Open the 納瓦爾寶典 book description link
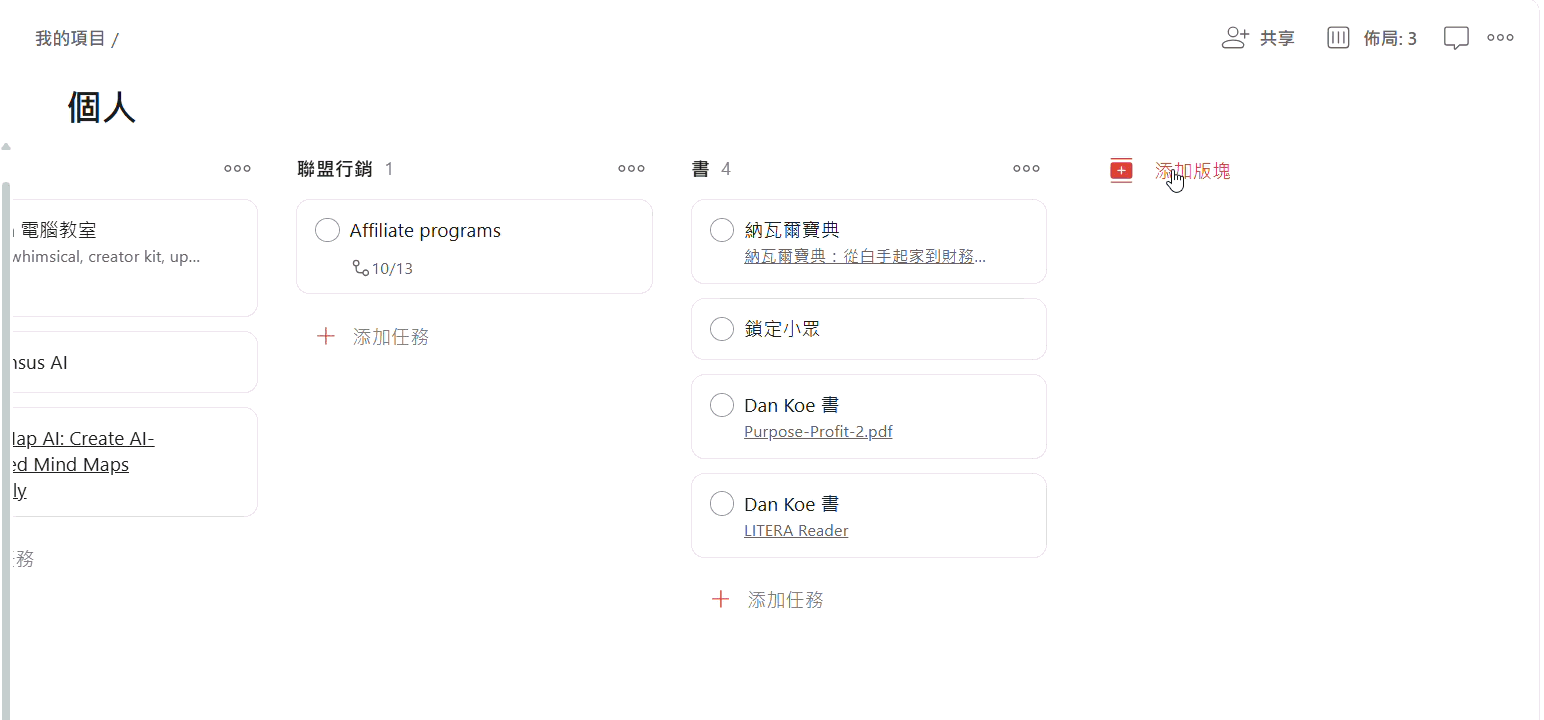The height and width of the screenshot is (720, 1544). tap(865, 256)
